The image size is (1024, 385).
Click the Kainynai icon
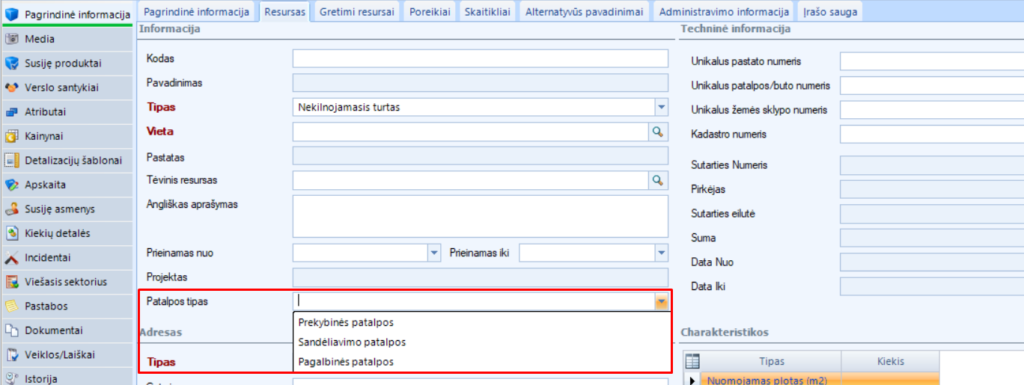click(11, 136)
